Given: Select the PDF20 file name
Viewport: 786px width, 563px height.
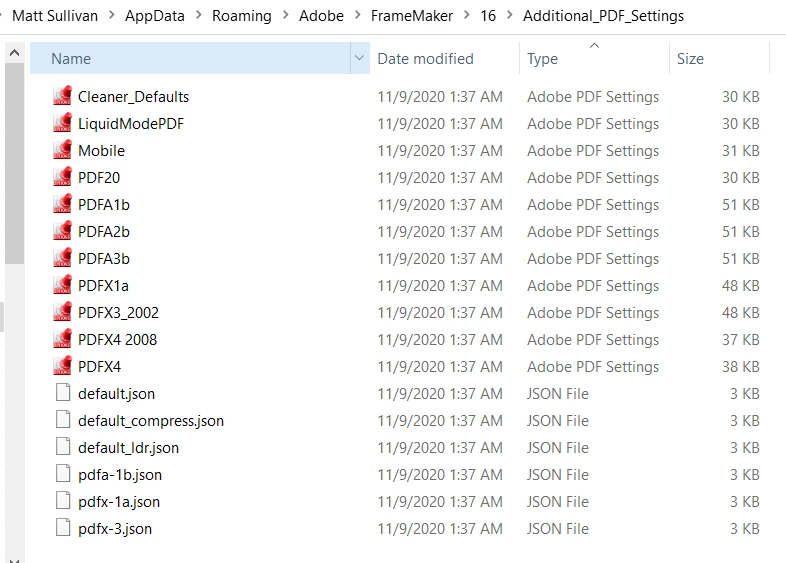Looking at the screenshot, I should tap(99, 177).
